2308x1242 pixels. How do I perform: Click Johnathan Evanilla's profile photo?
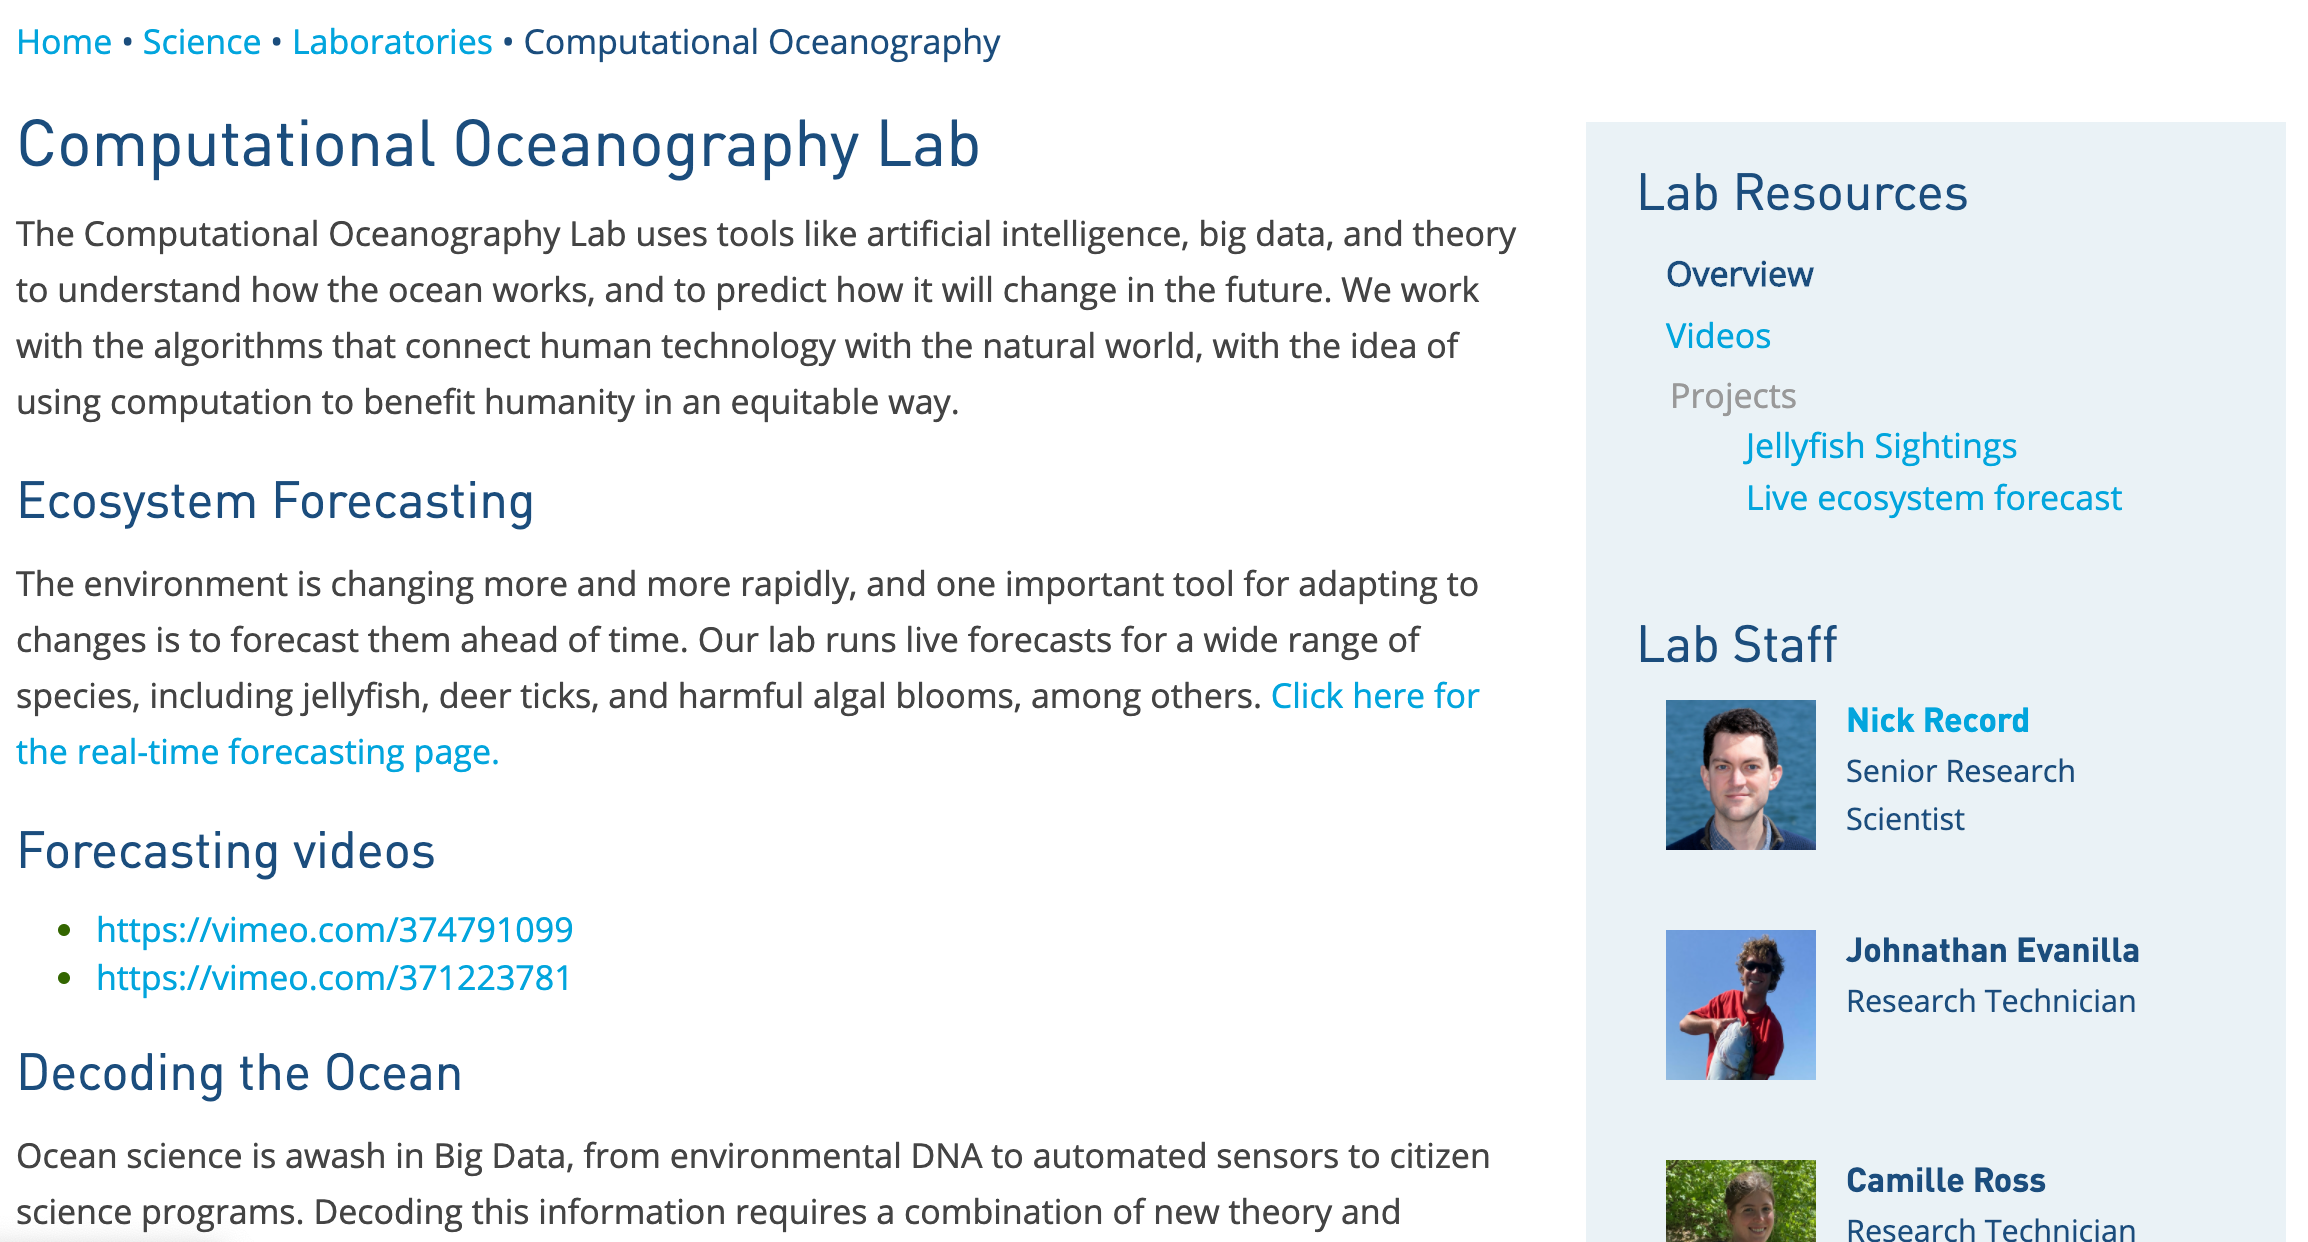click(x=1740, y=1005)
